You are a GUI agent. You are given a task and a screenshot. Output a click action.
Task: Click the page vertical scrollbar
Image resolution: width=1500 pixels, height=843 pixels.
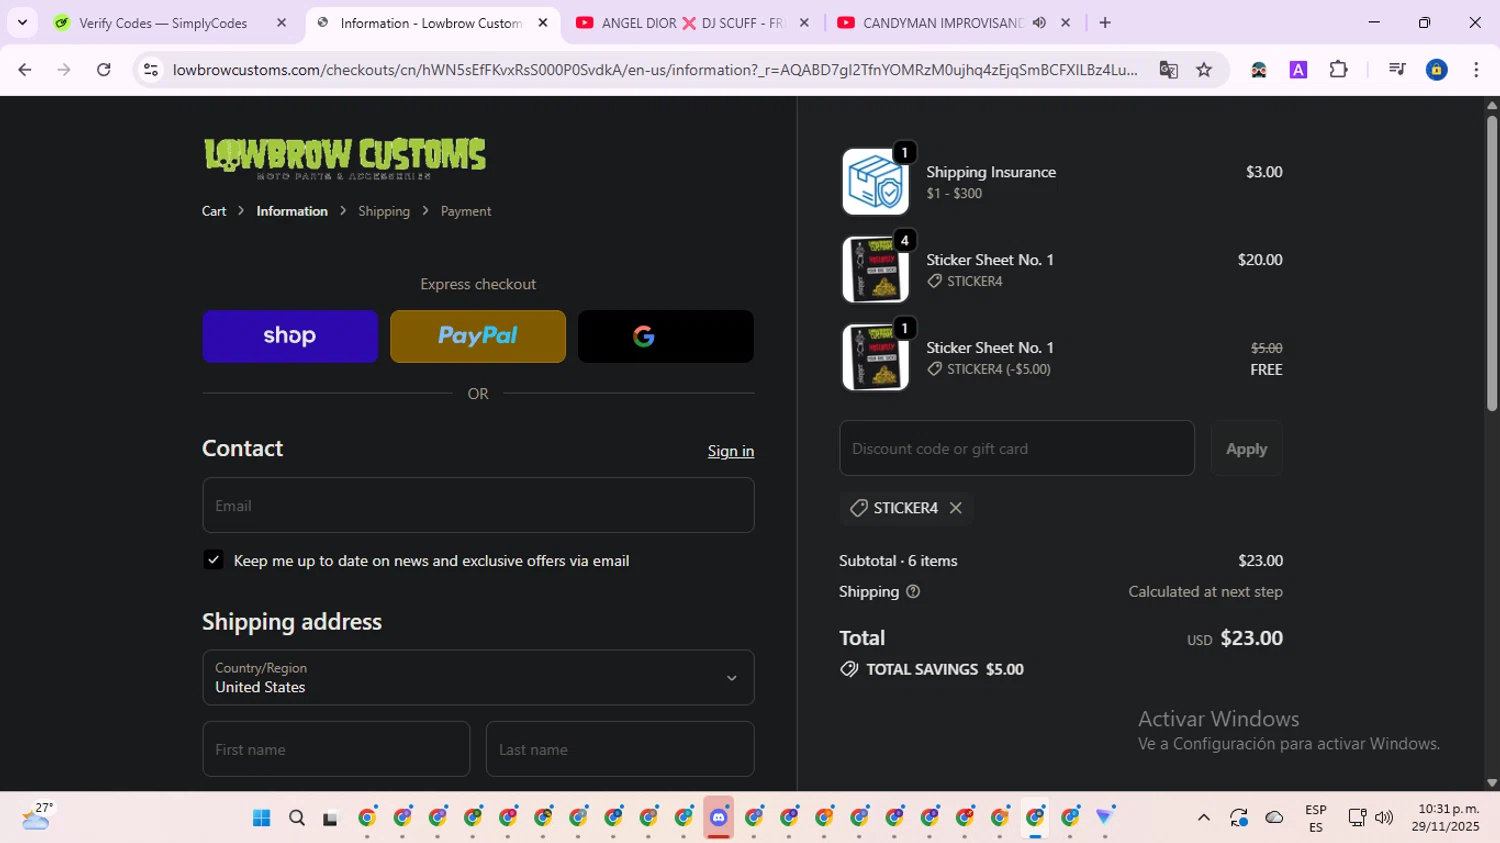point(1491,262)
